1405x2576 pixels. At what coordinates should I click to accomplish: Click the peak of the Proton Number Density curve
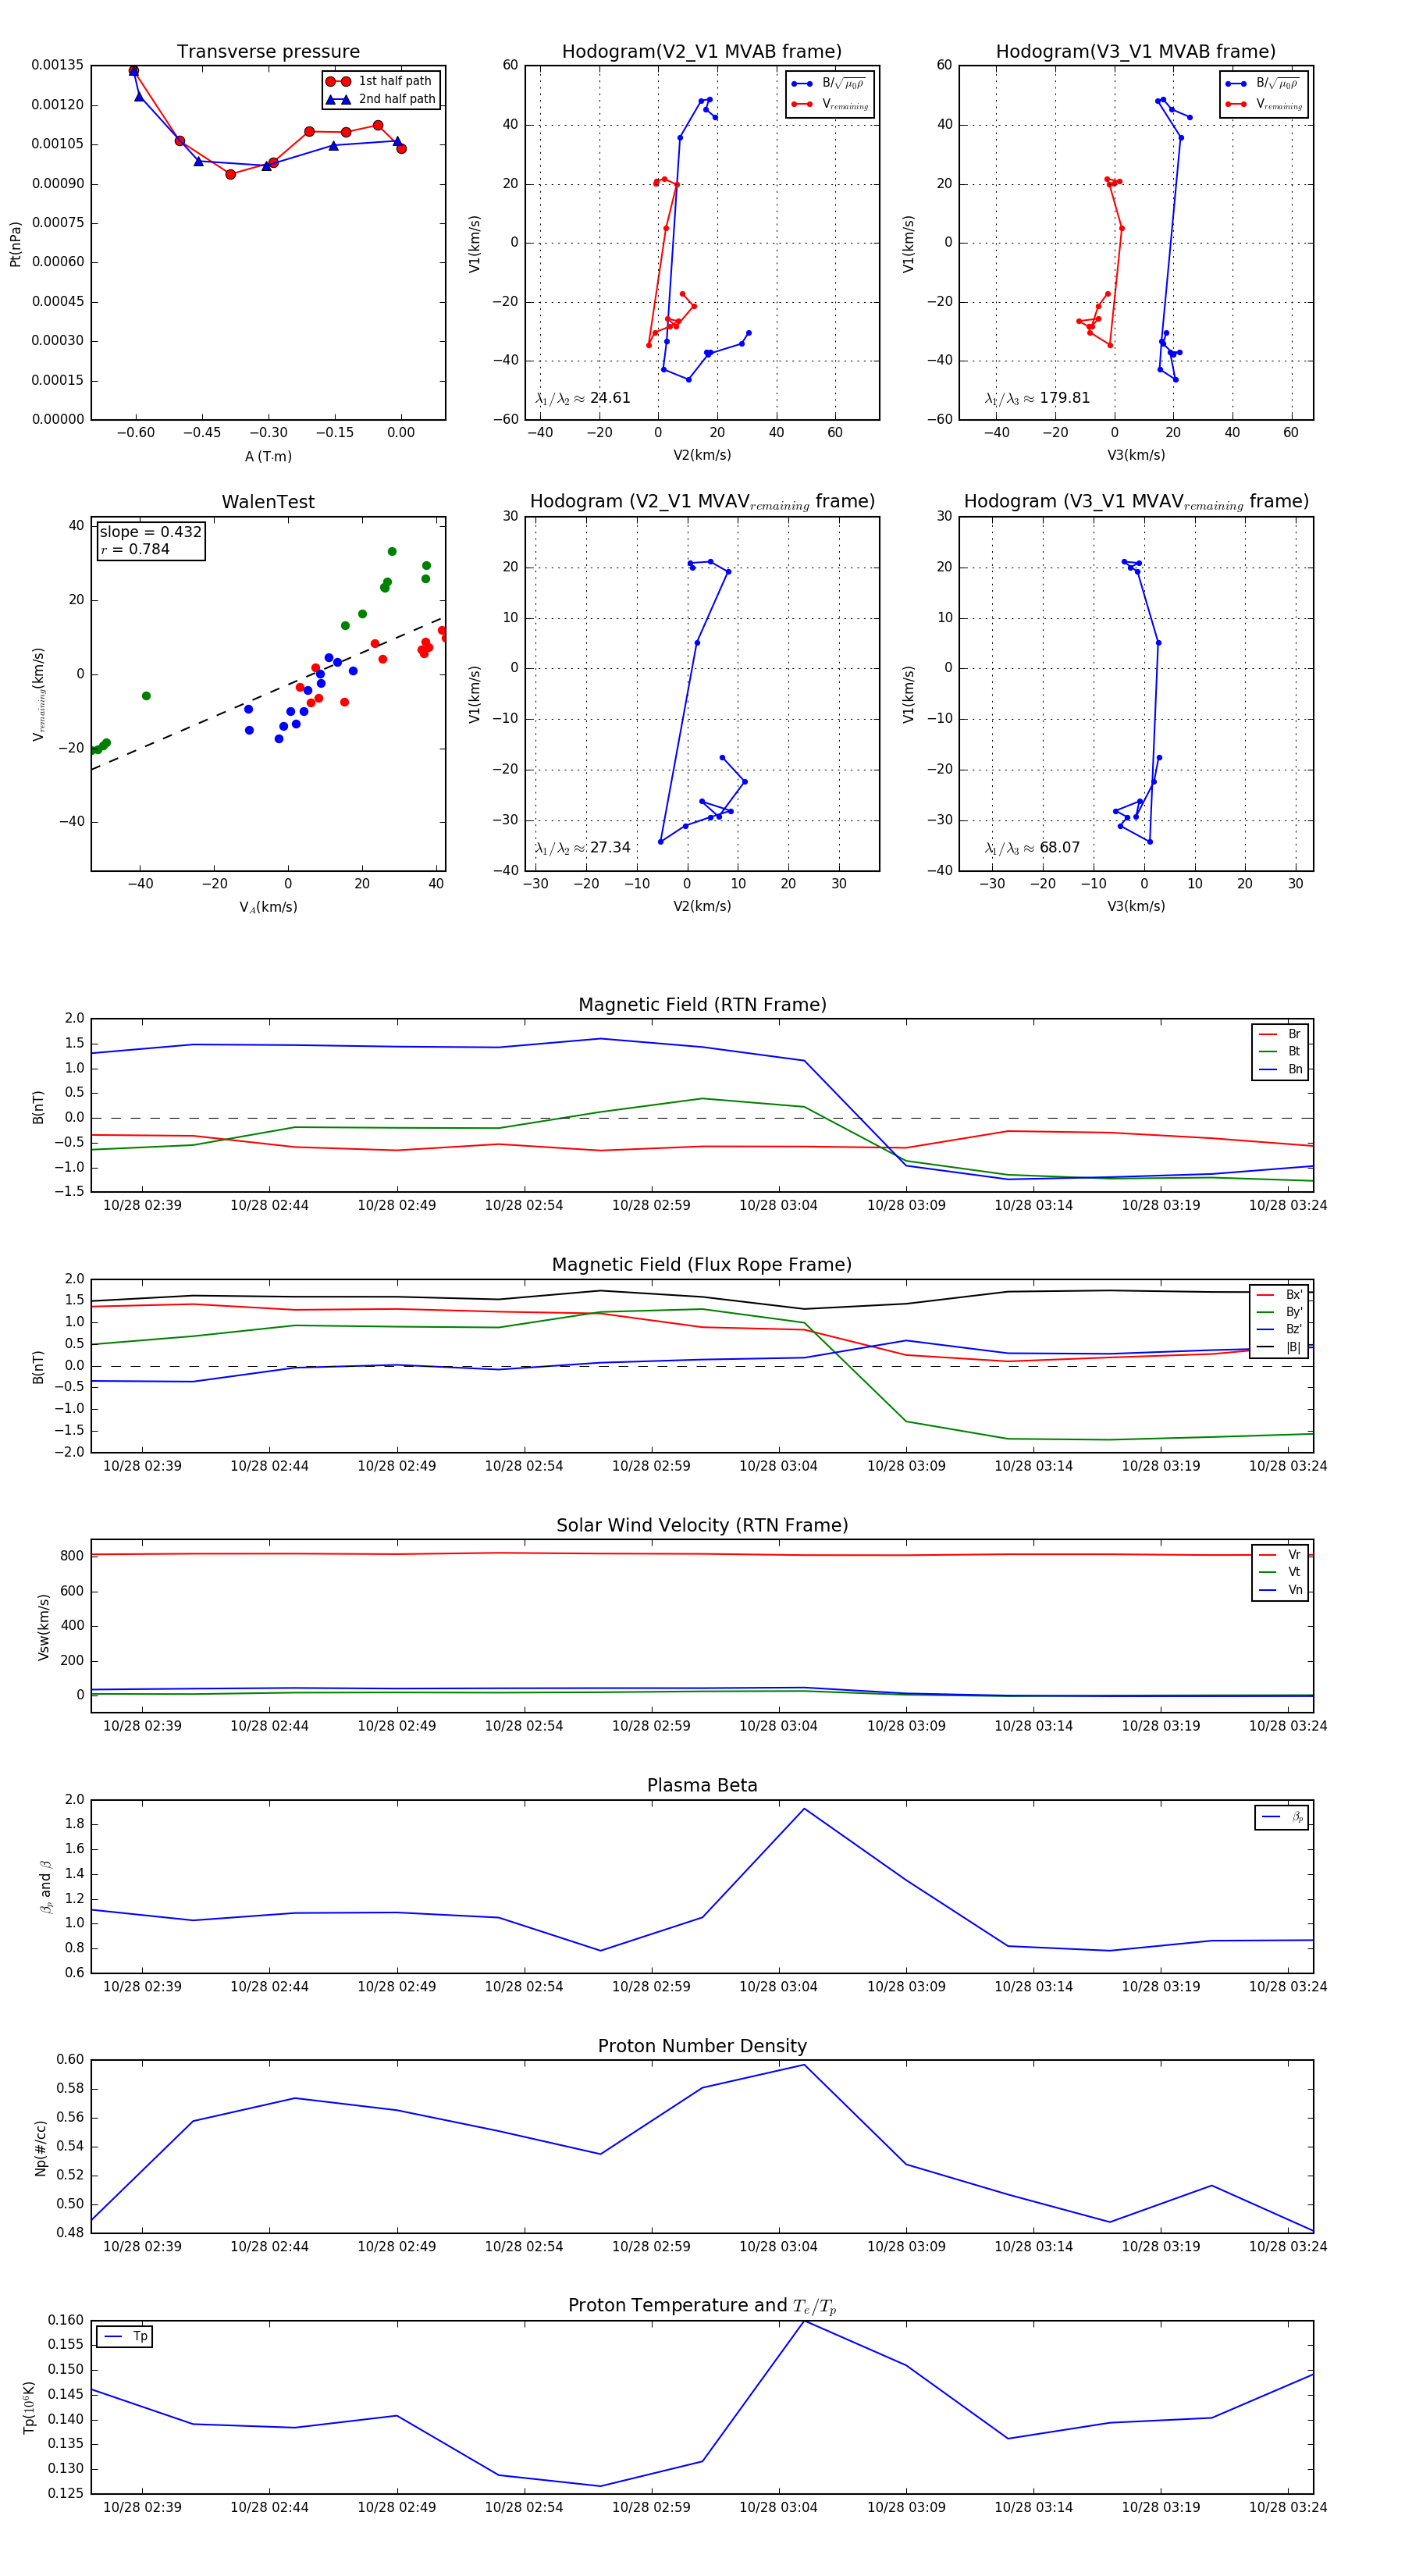point(804,2065)
